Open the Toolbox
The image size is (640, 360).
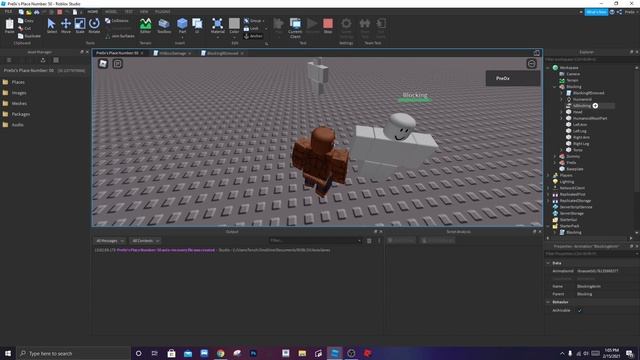tap(164, 26)
